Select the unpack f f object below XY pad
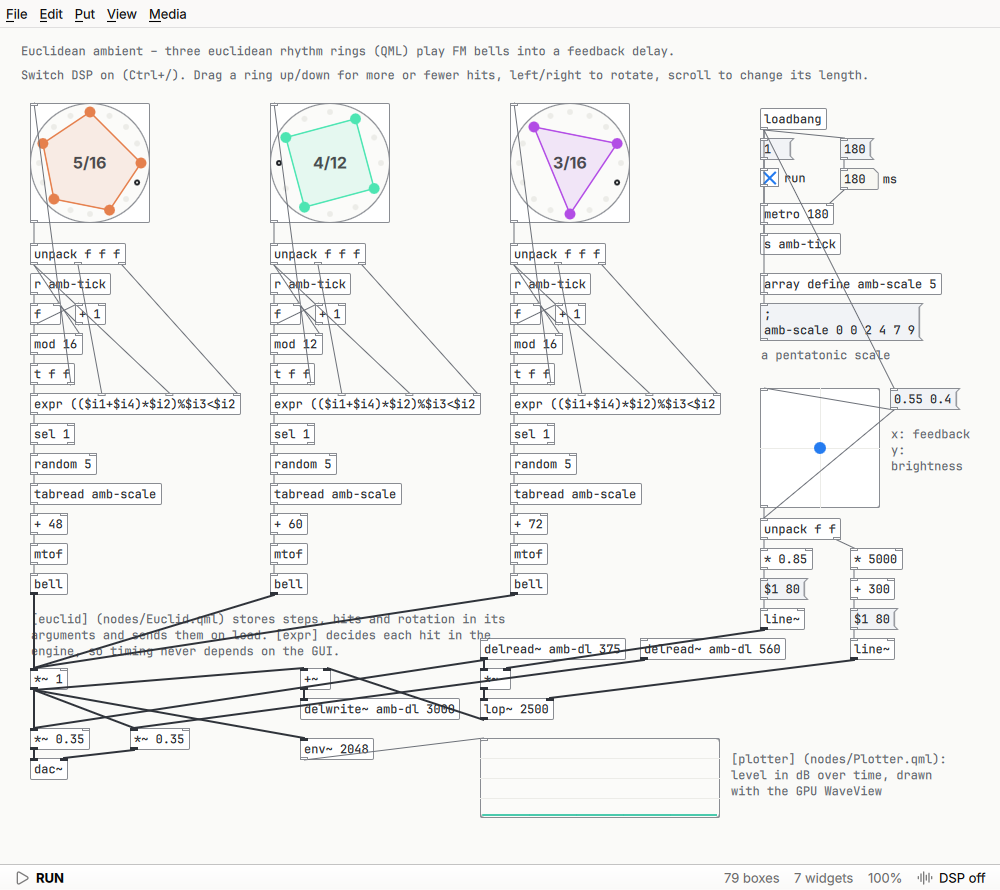This screenshot has width=1000, height=890. (800, 529)
